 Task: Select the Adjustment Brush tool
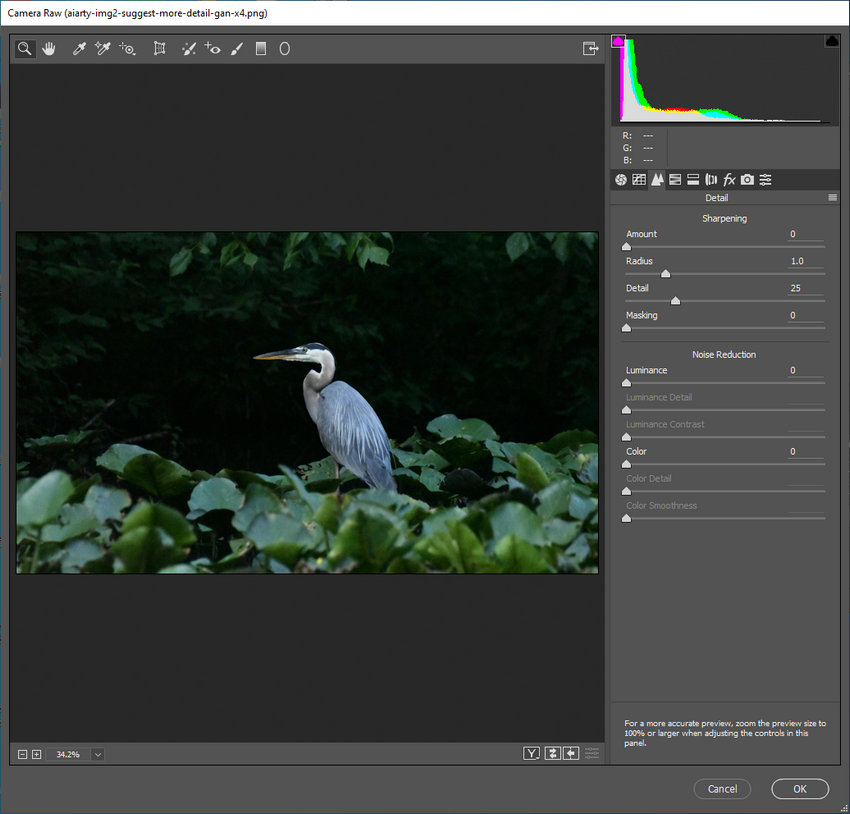pos(237,48)
